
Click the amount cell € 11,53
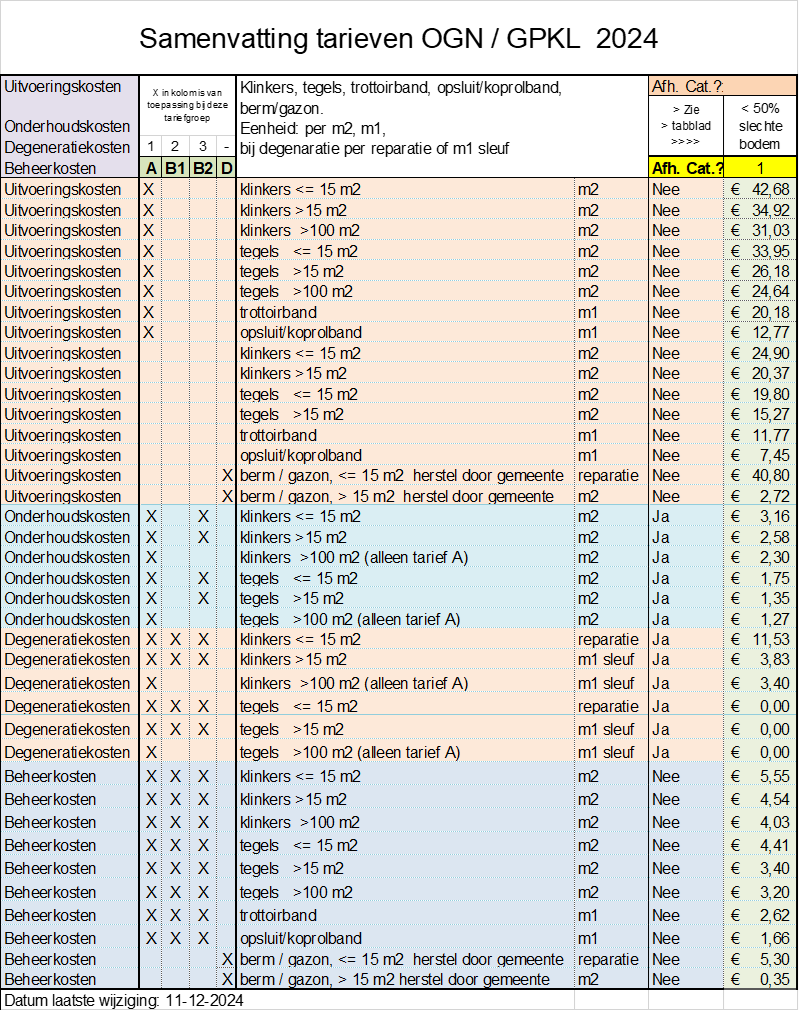click(760, 639)
